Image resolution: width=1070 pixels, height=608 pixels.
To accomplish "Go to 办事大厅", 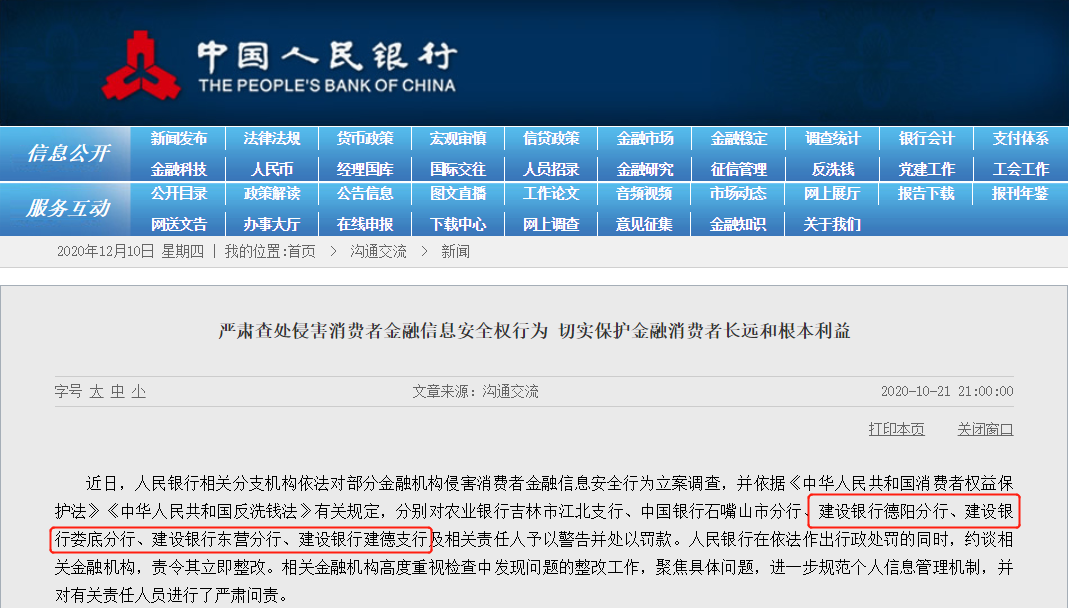I will coord(272,225).
